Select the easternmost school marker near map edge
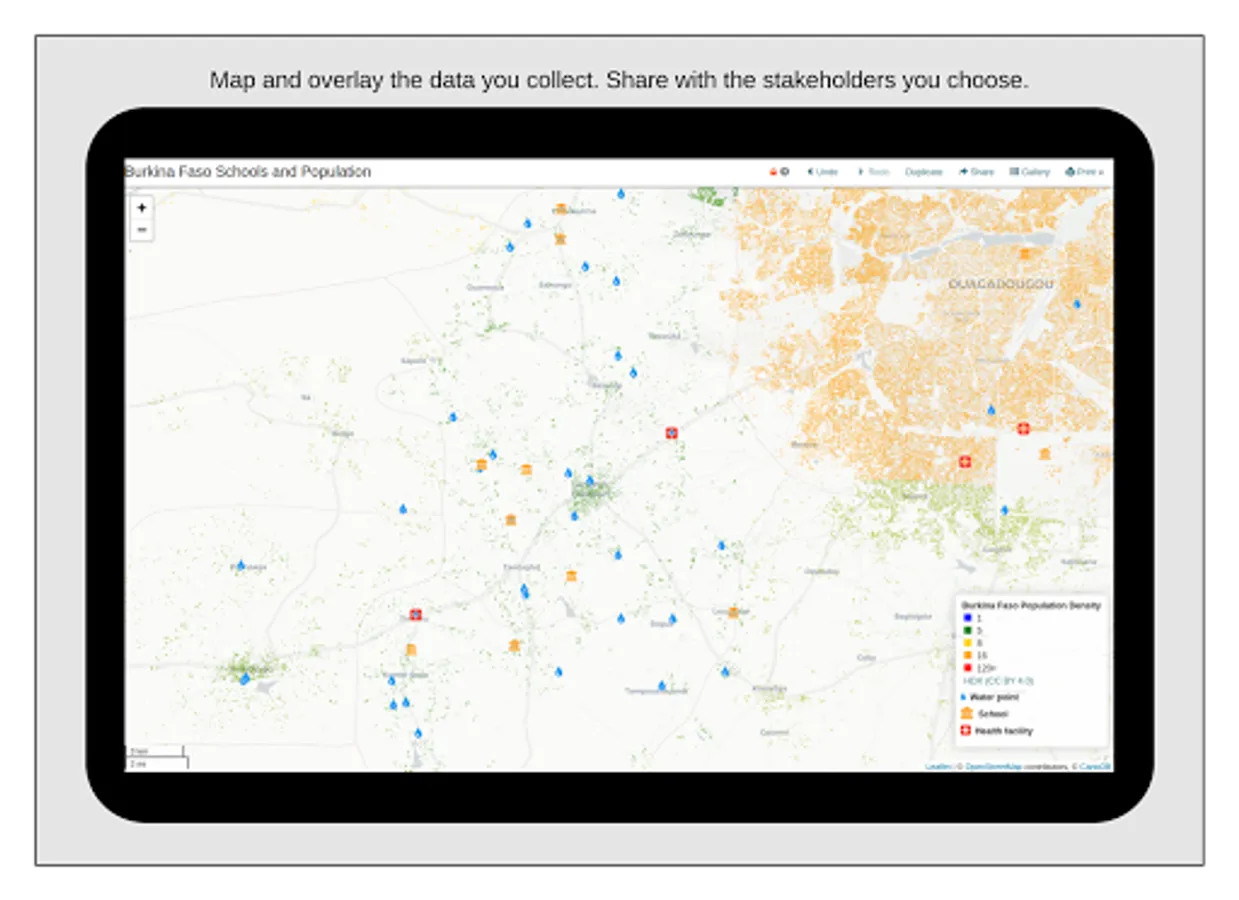Image resolution: width=1239 pixels, height=900 pixels. pyautogui.click(x=1045, y=454)
